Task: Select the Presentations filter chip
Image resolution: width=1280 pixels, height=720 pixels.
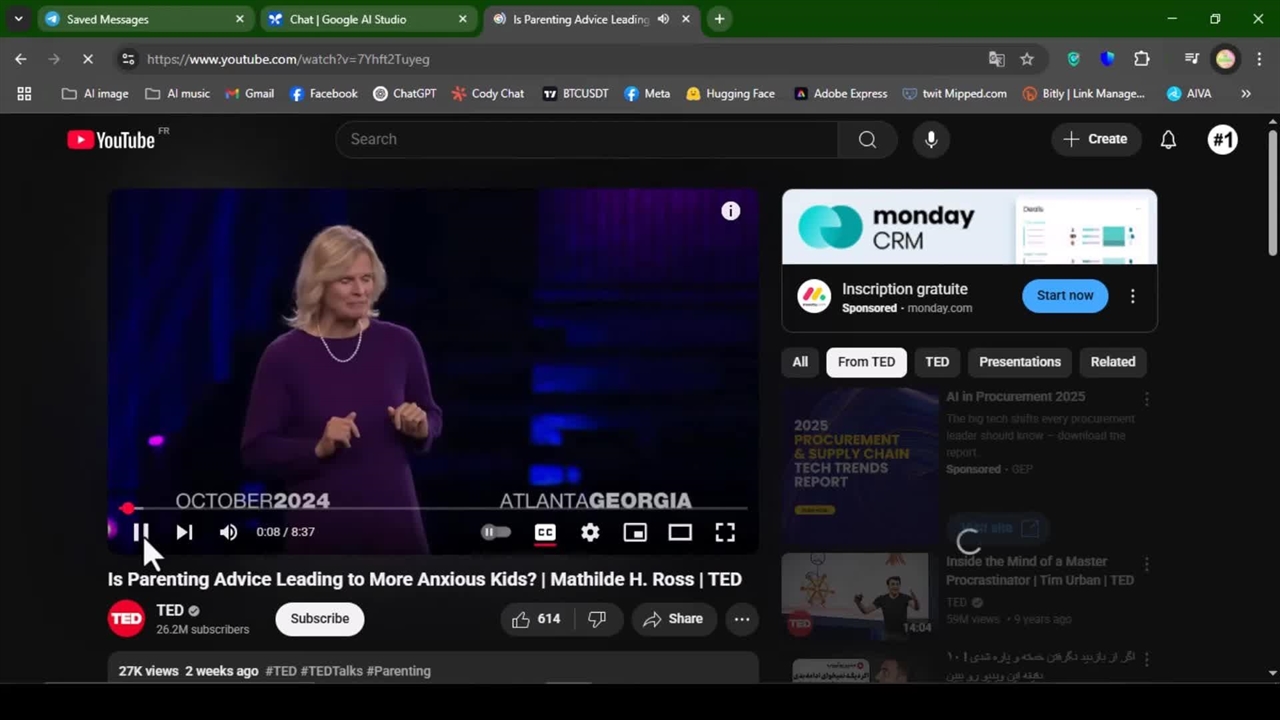Action: coord(1019,362)
